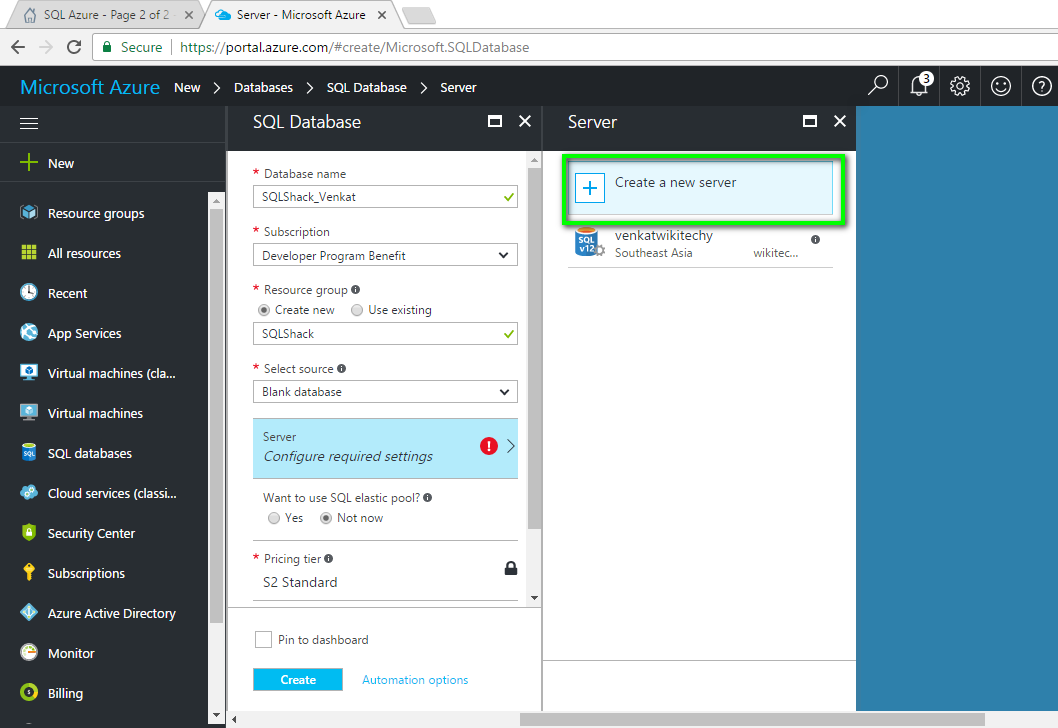Click the feedback smiley icon

click(1001, 86)
